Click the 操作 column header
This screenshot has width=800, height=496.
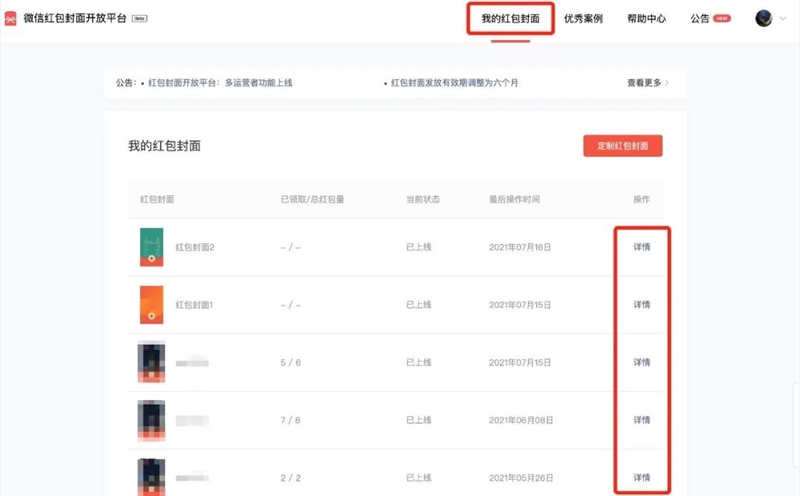click(x=641, y=200)
